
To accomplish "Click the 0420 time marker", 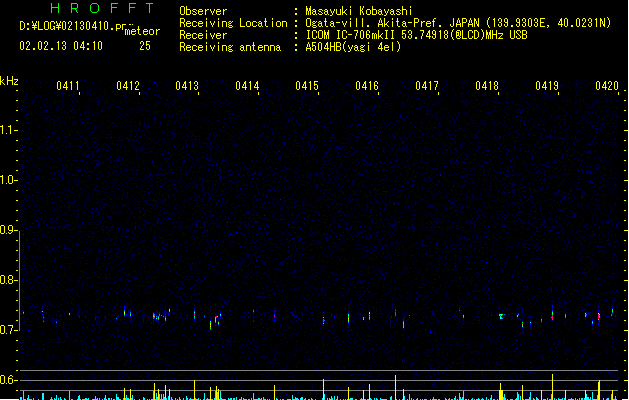I will click(x=607, y=86).
